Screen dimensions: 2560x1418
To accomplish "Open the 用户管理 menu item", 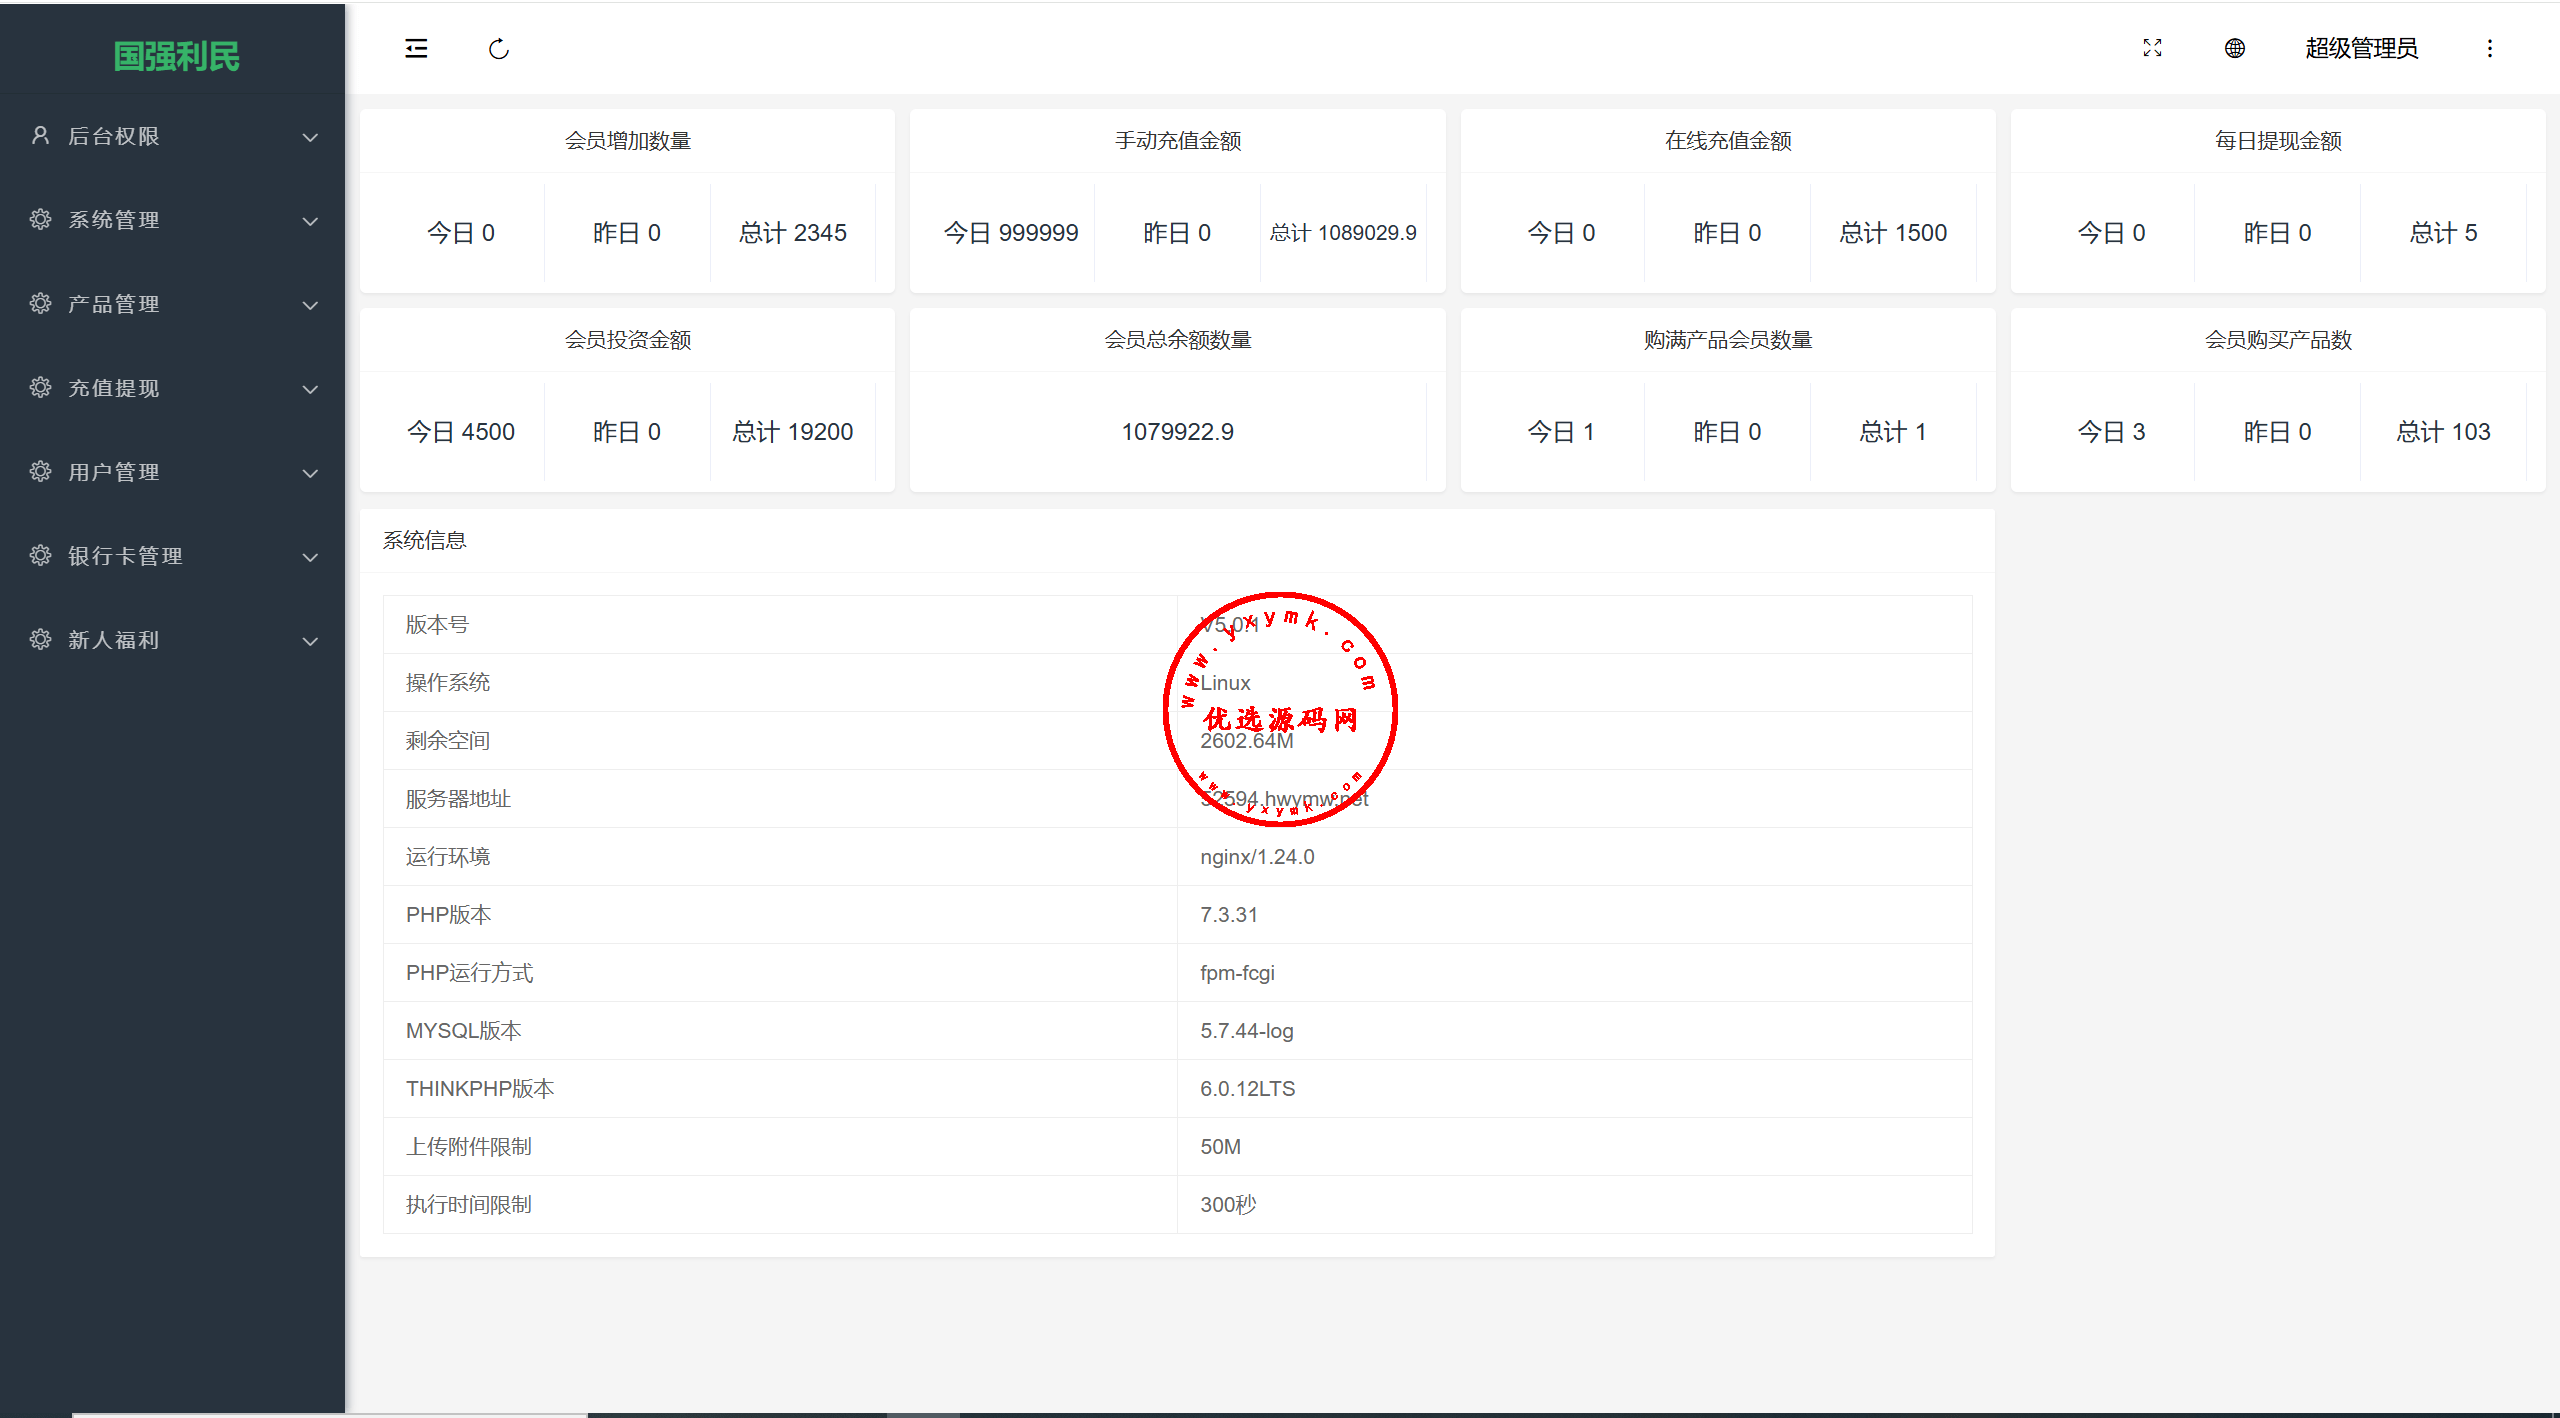I will coord(172,472).
